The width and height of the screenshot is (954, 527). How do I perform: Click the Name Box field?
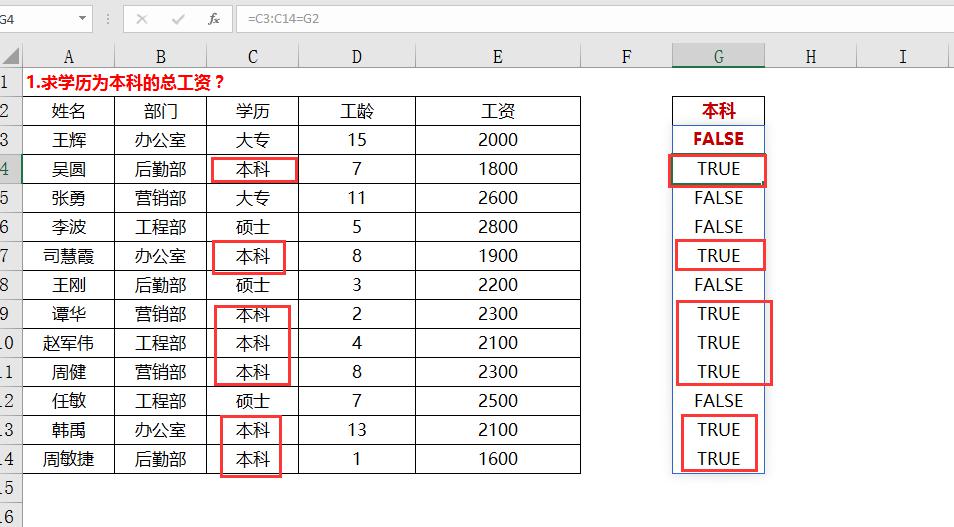point(37,19)
